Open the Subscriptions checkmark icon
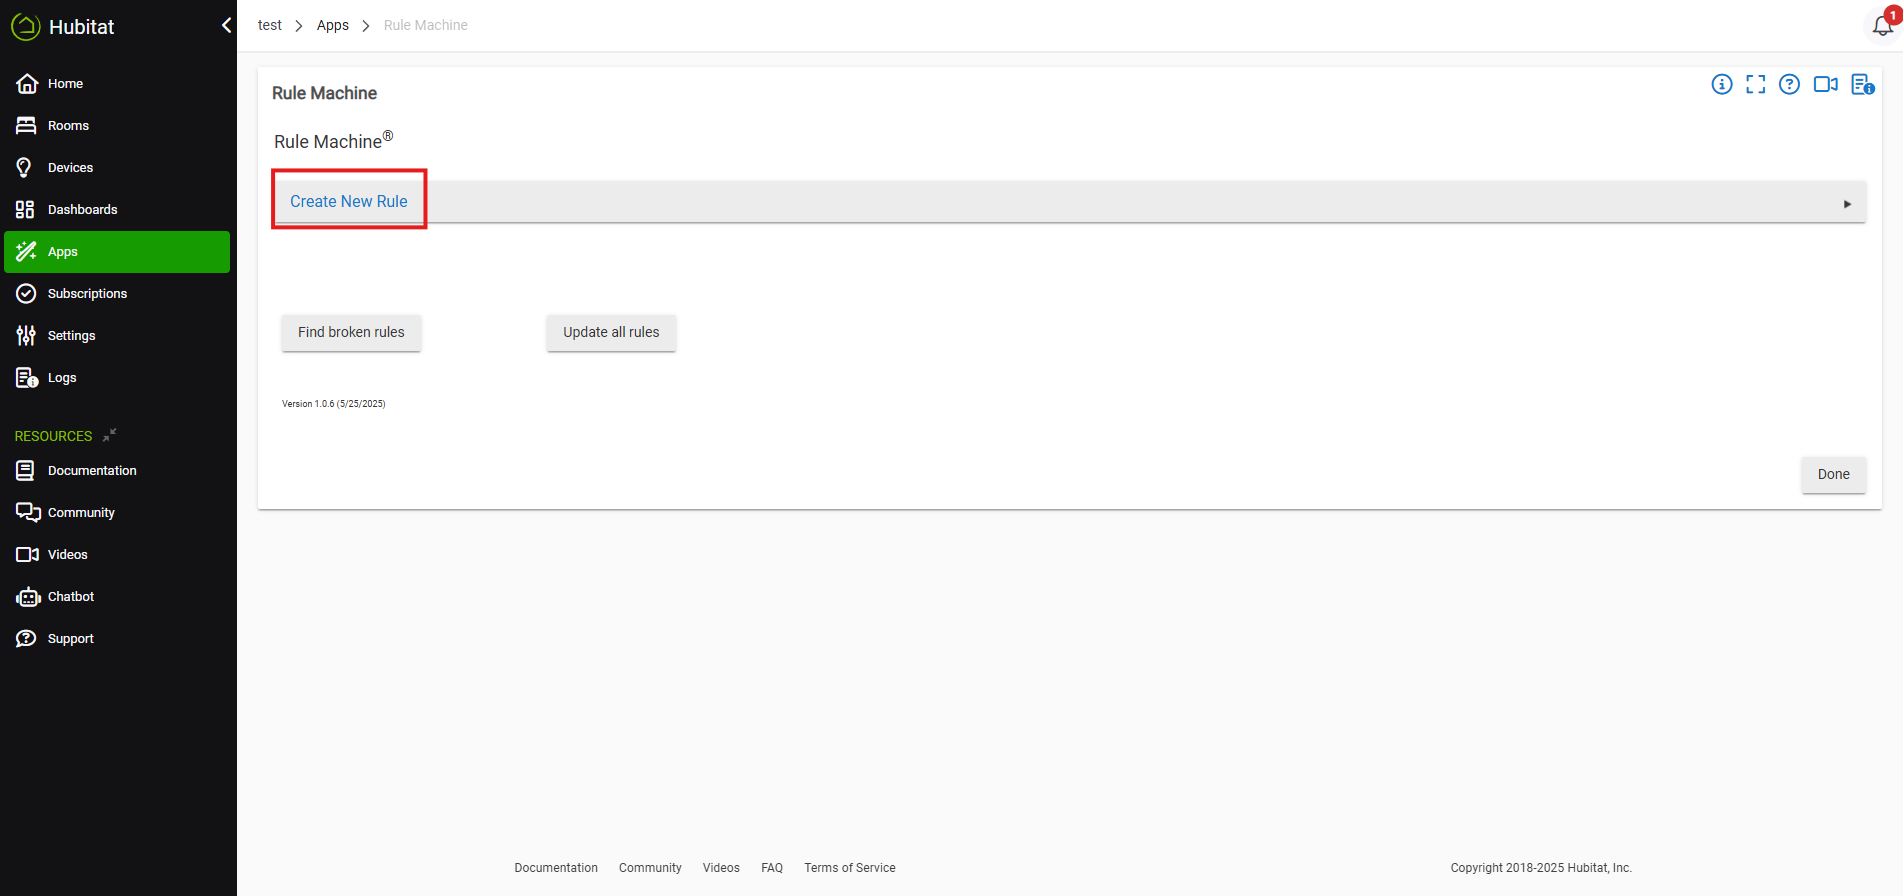 pyautogui.click(x=26, y=293)
